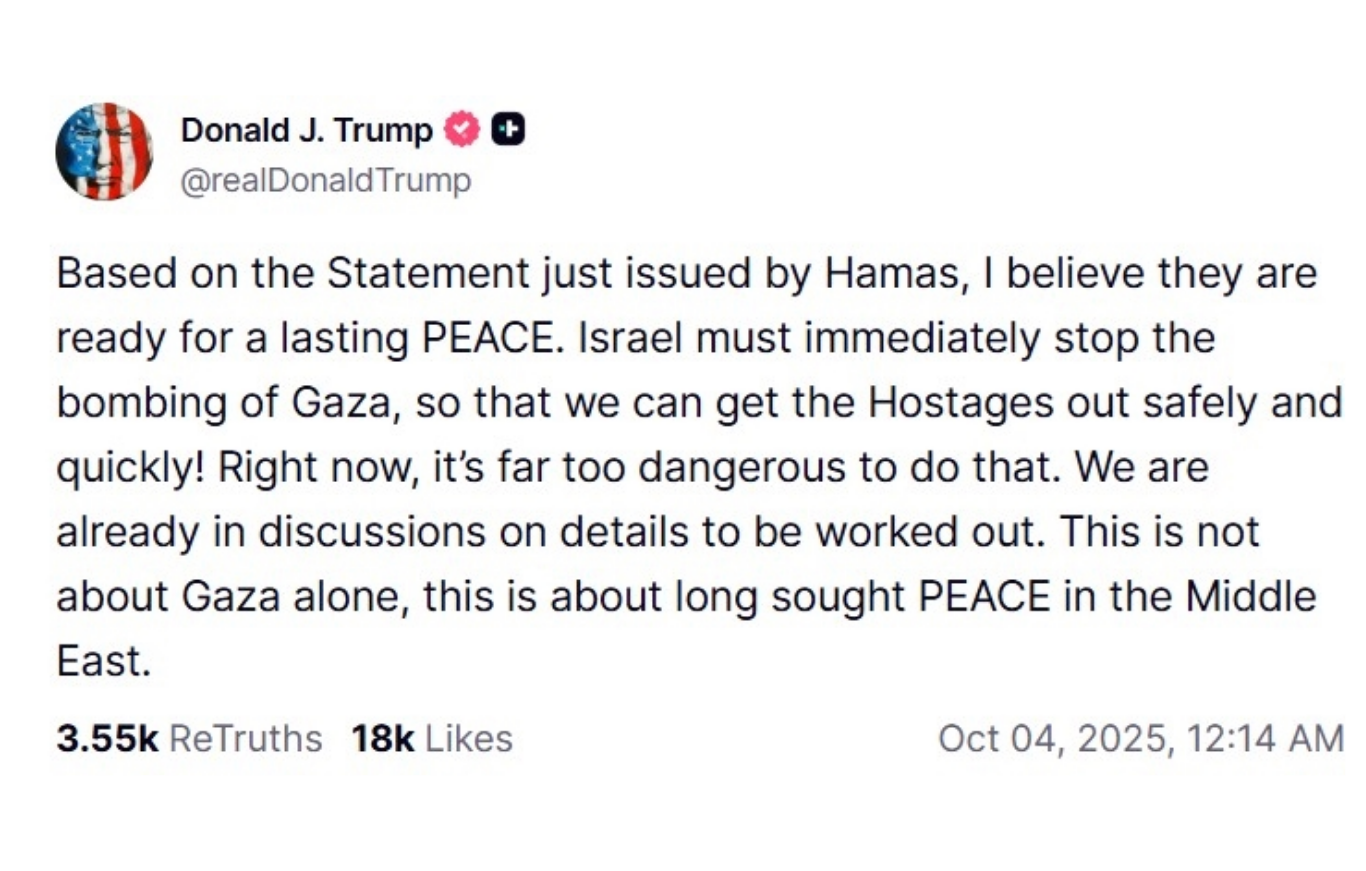Screen dimensions: 1366x871
Task: Click the first capitalized PEACE word
Action: click(484, 339)
